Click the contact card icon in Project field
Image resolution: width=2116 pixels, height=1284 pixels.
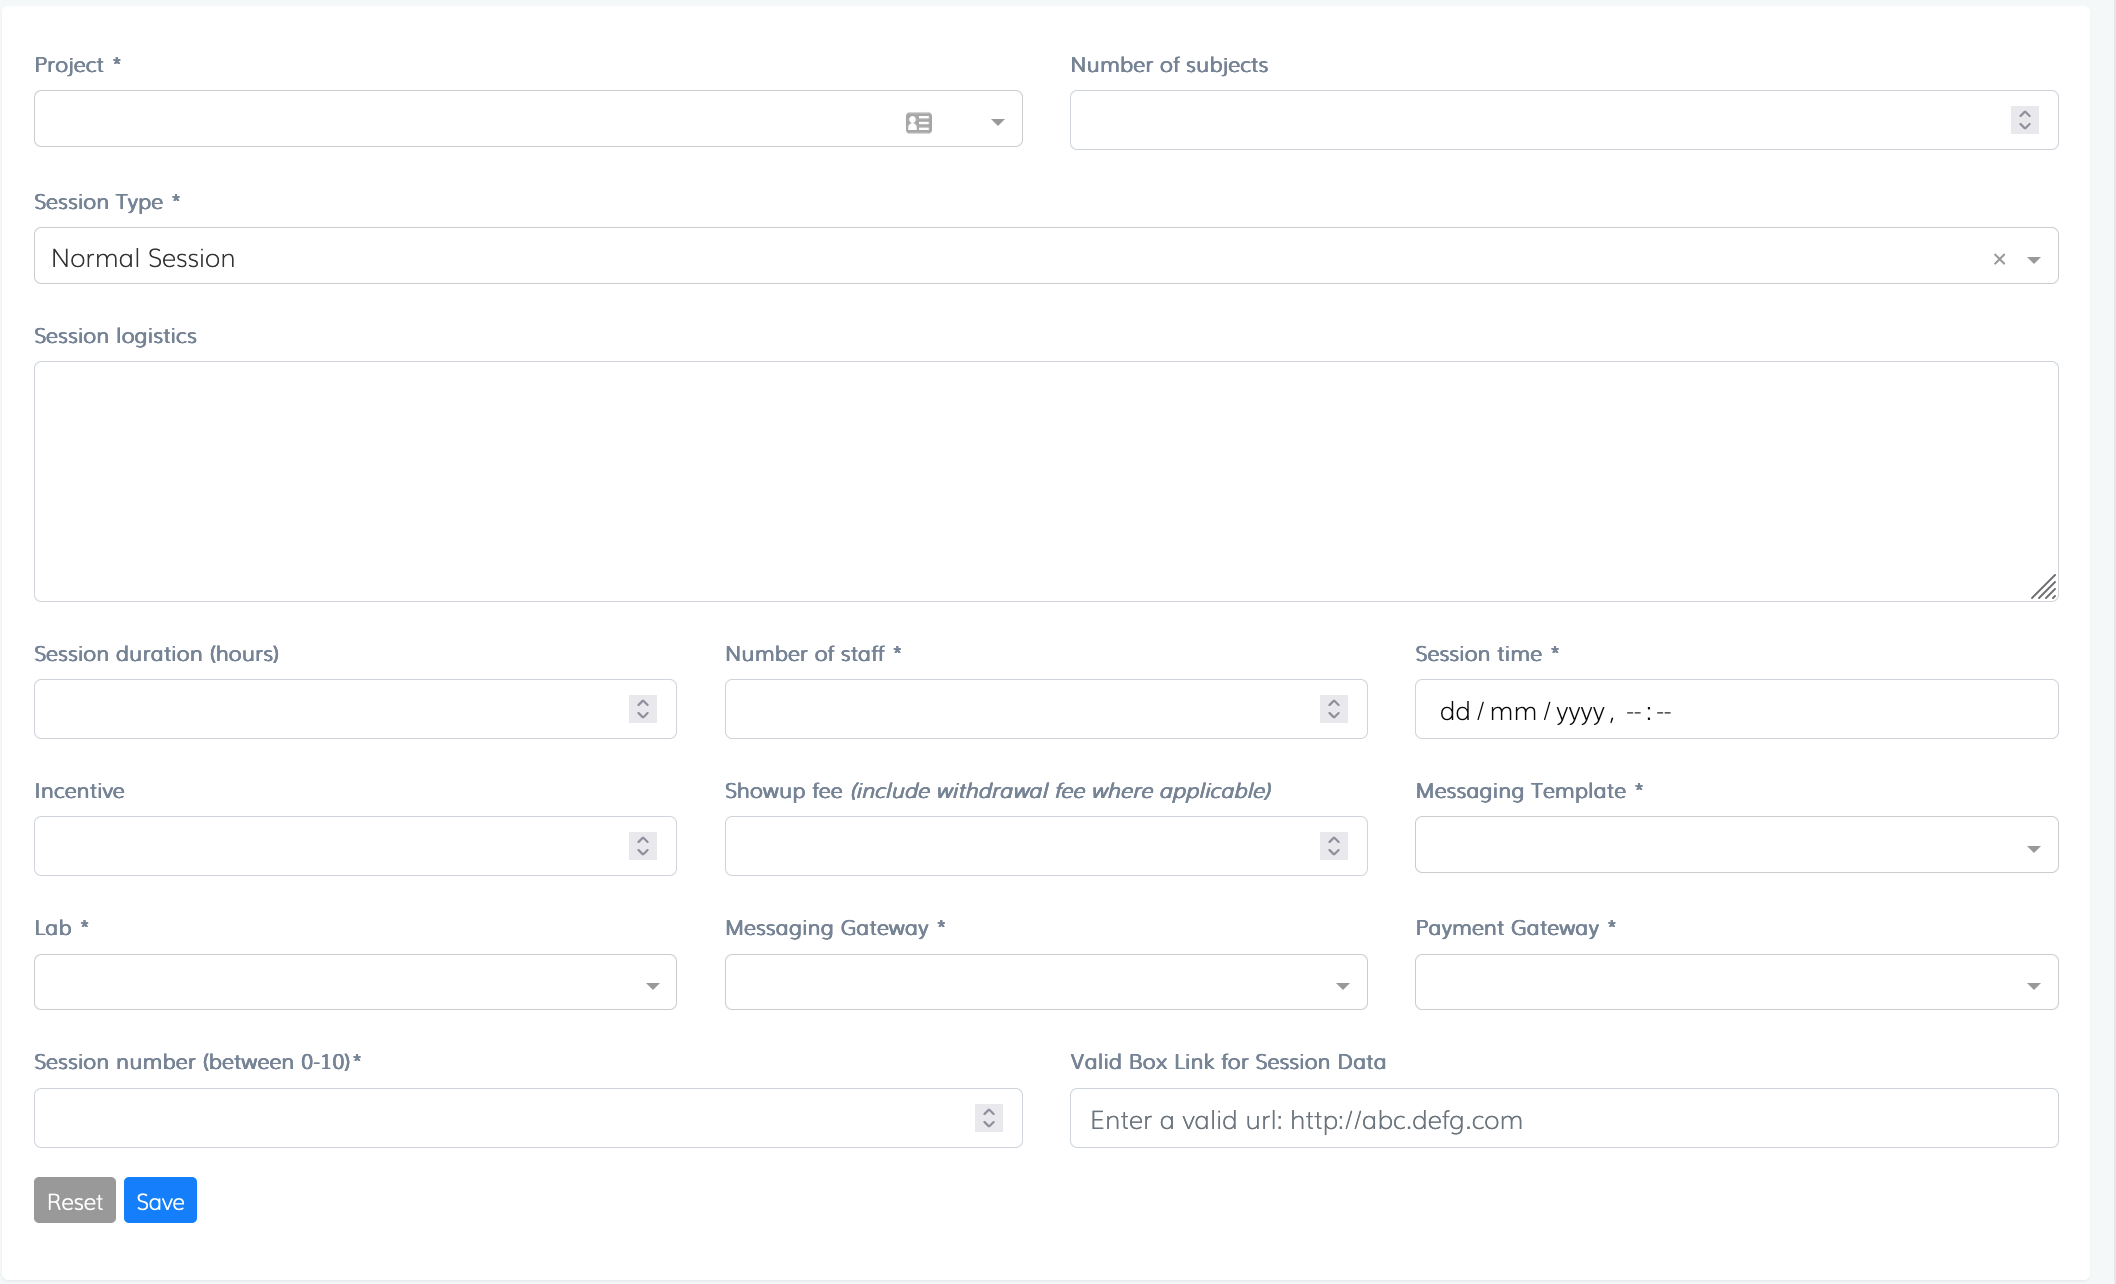tap(918, 122)
